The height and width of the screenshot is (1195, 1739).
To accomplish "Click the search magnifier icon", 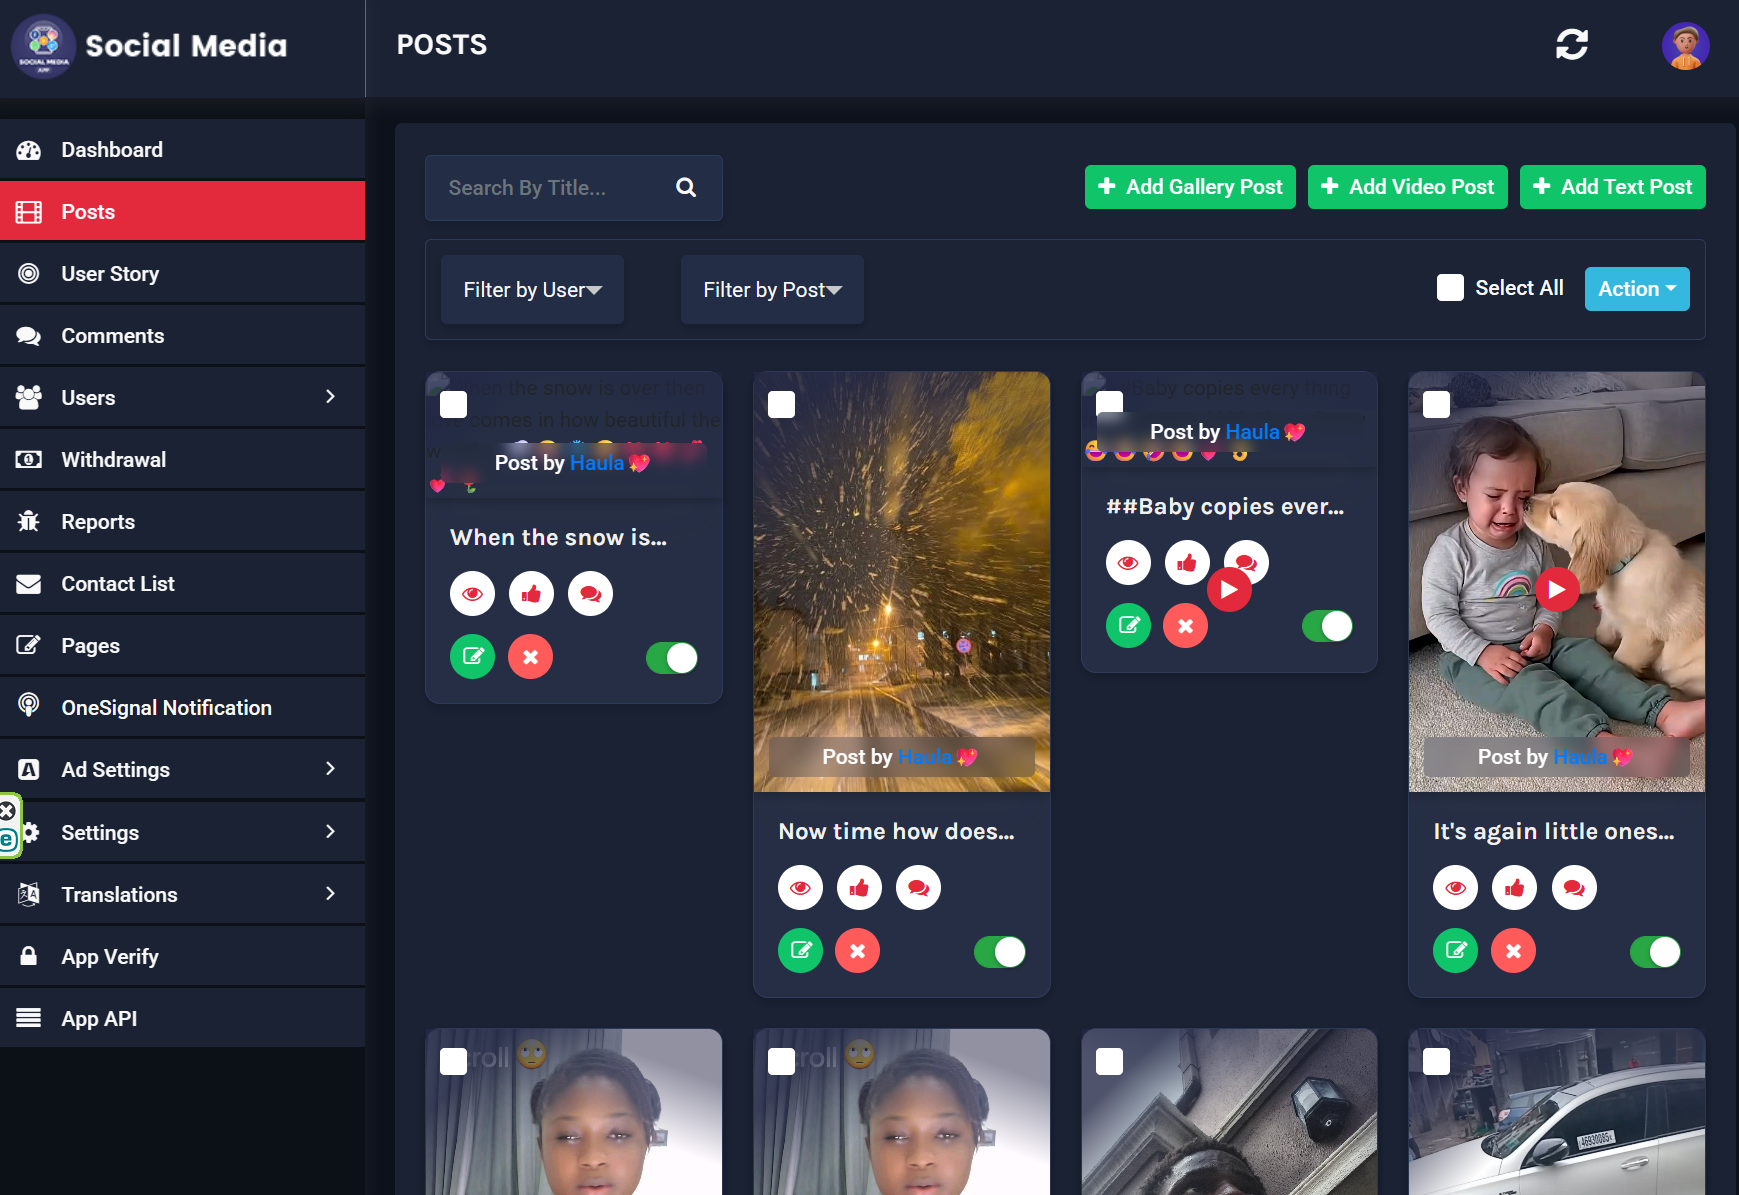I will click(686, 188).
